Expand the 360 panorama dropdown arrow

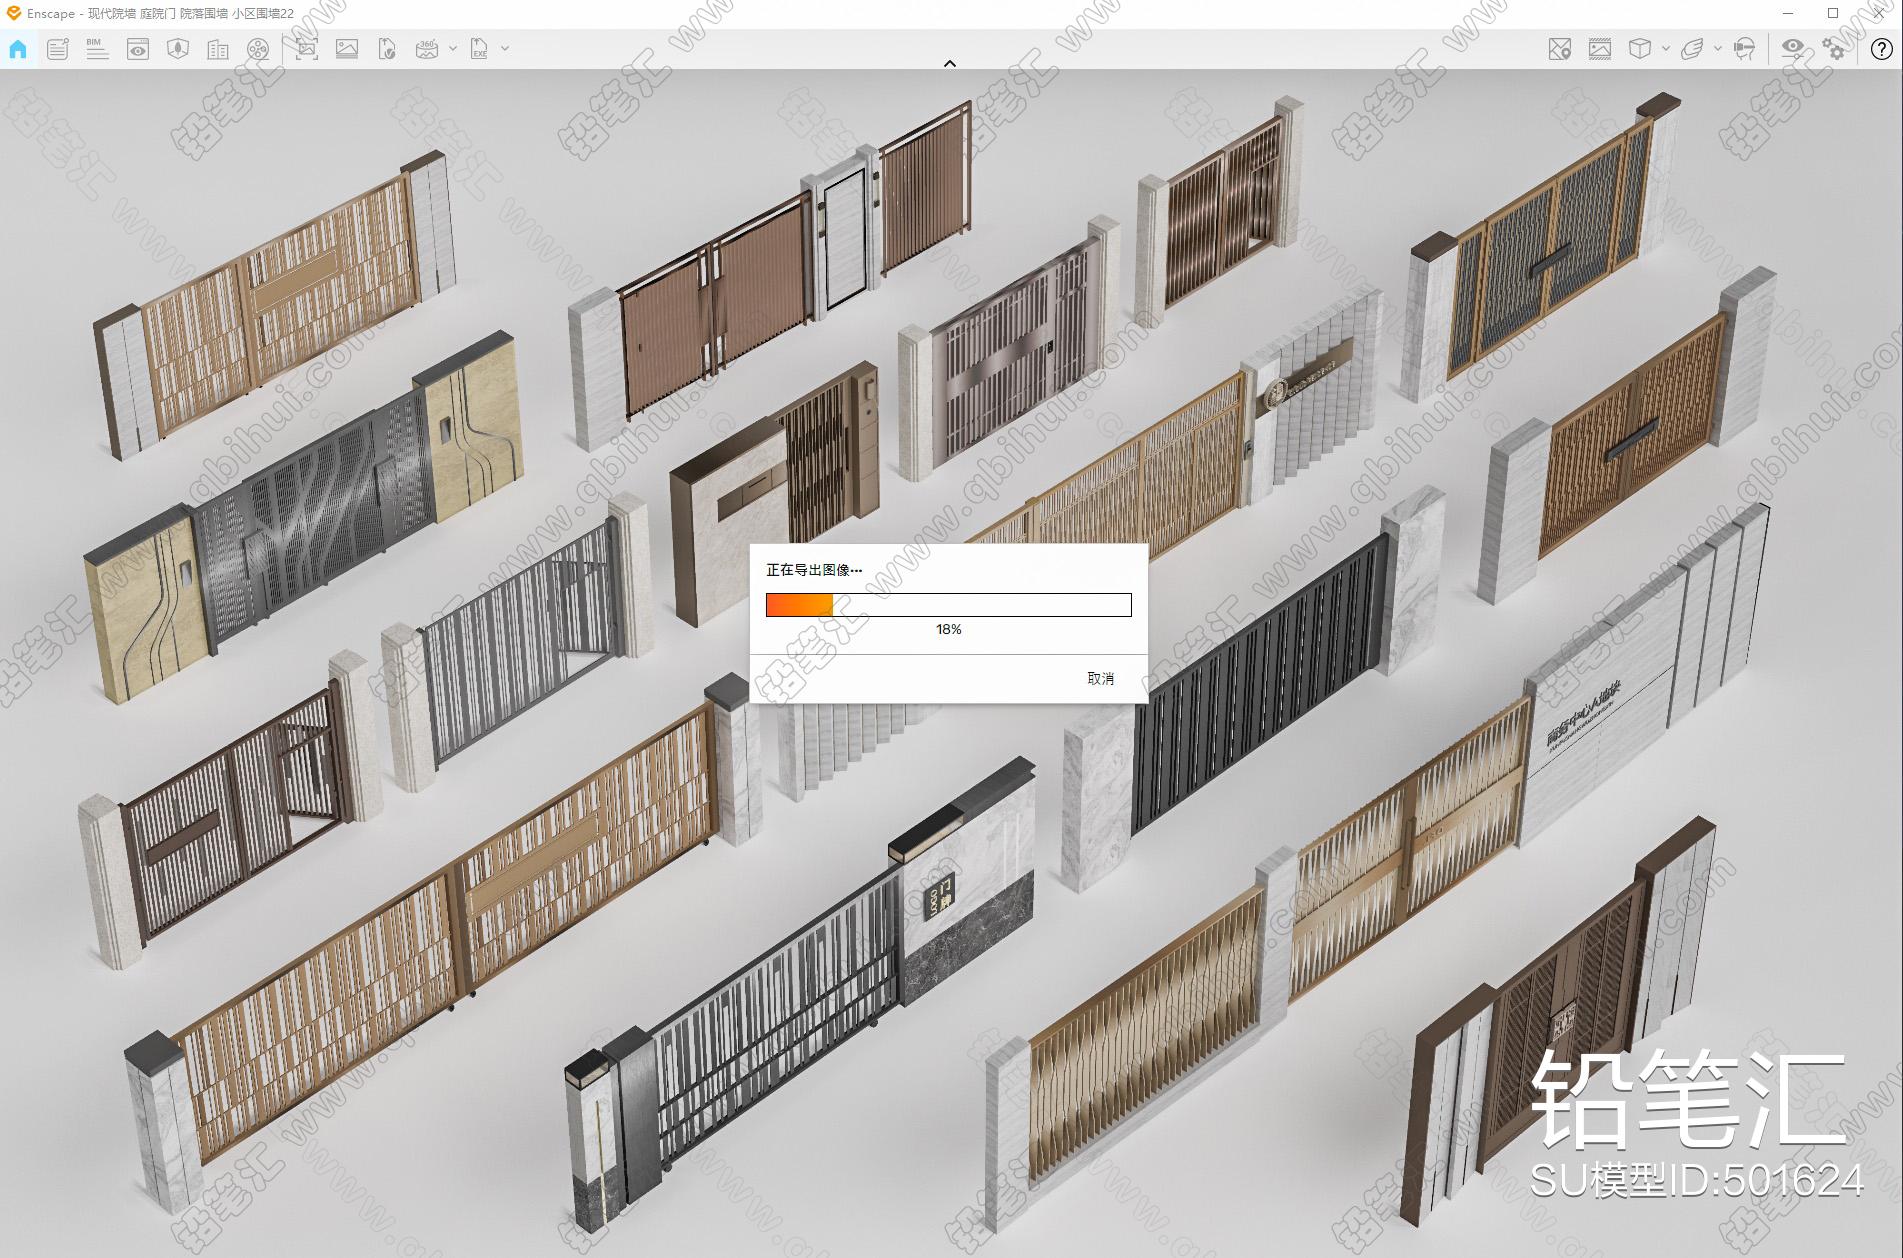click(453, 48)
